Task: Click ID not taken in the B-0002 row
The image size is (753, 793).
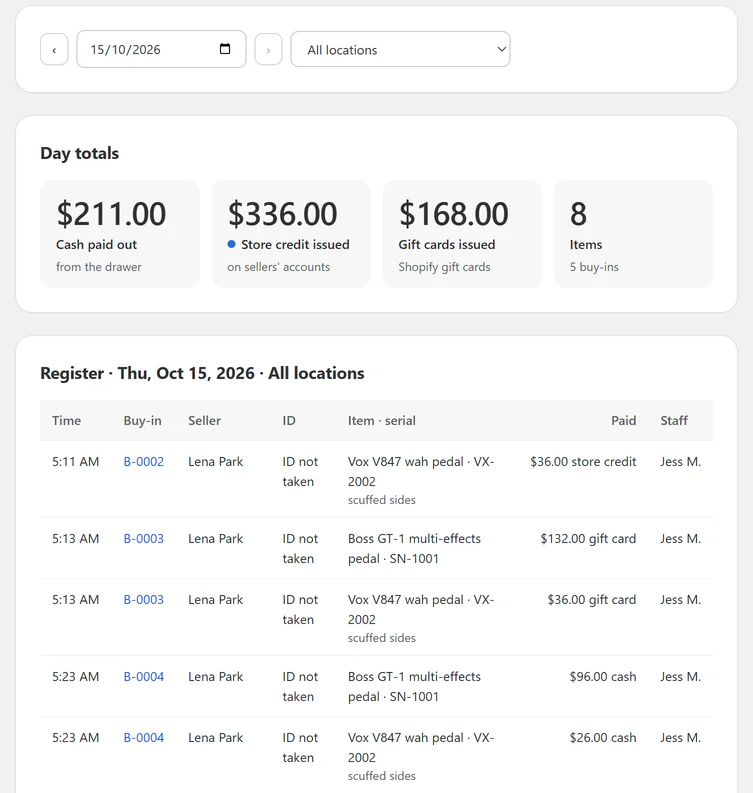Action: point(300,472)
